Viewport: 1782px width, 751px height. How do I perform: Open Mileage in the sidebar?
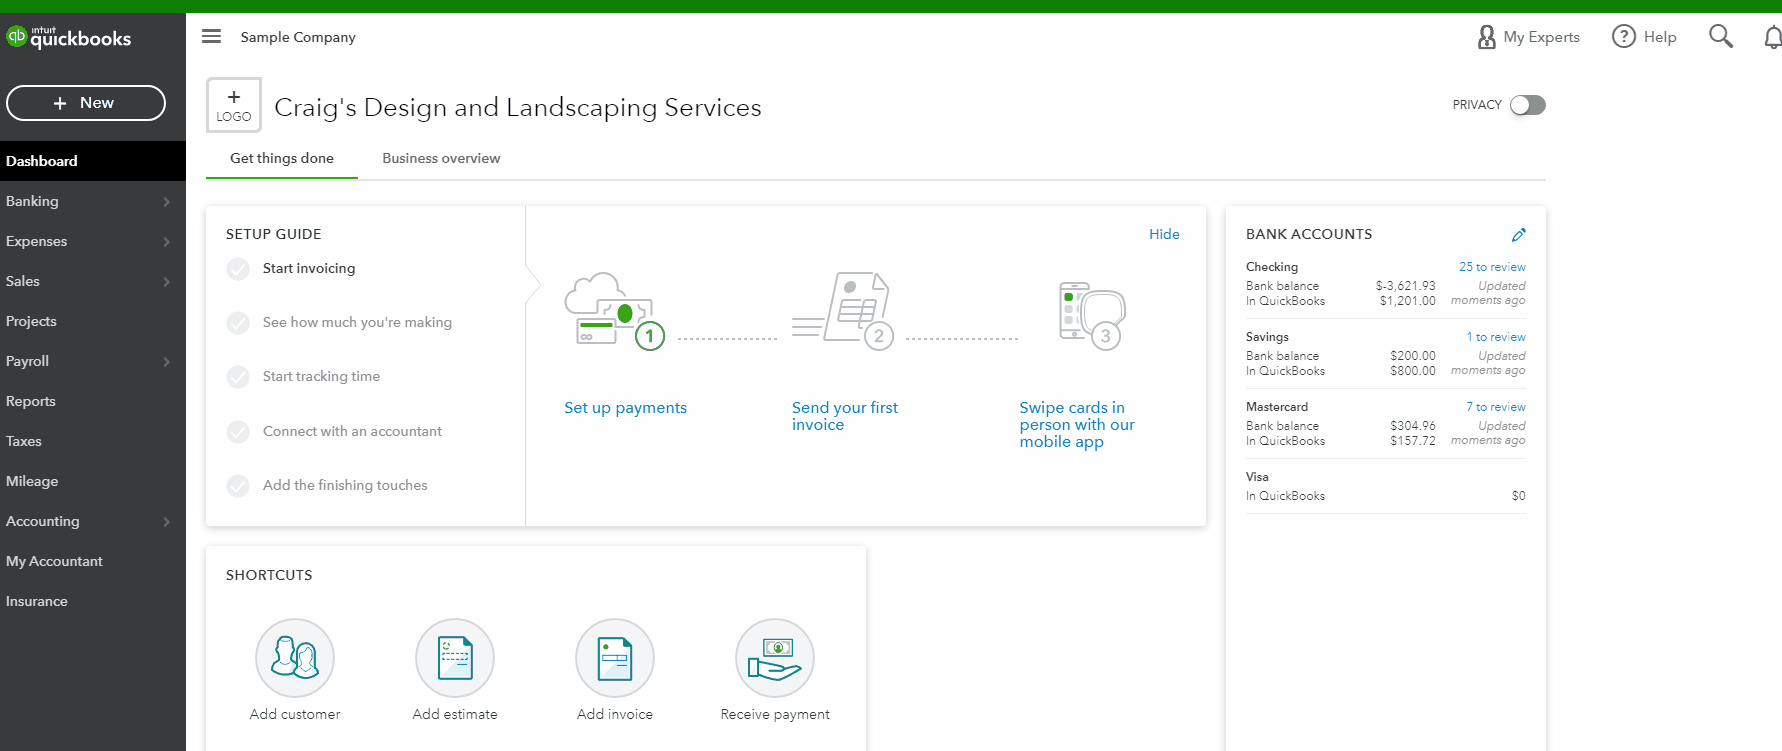click(93, 481)
